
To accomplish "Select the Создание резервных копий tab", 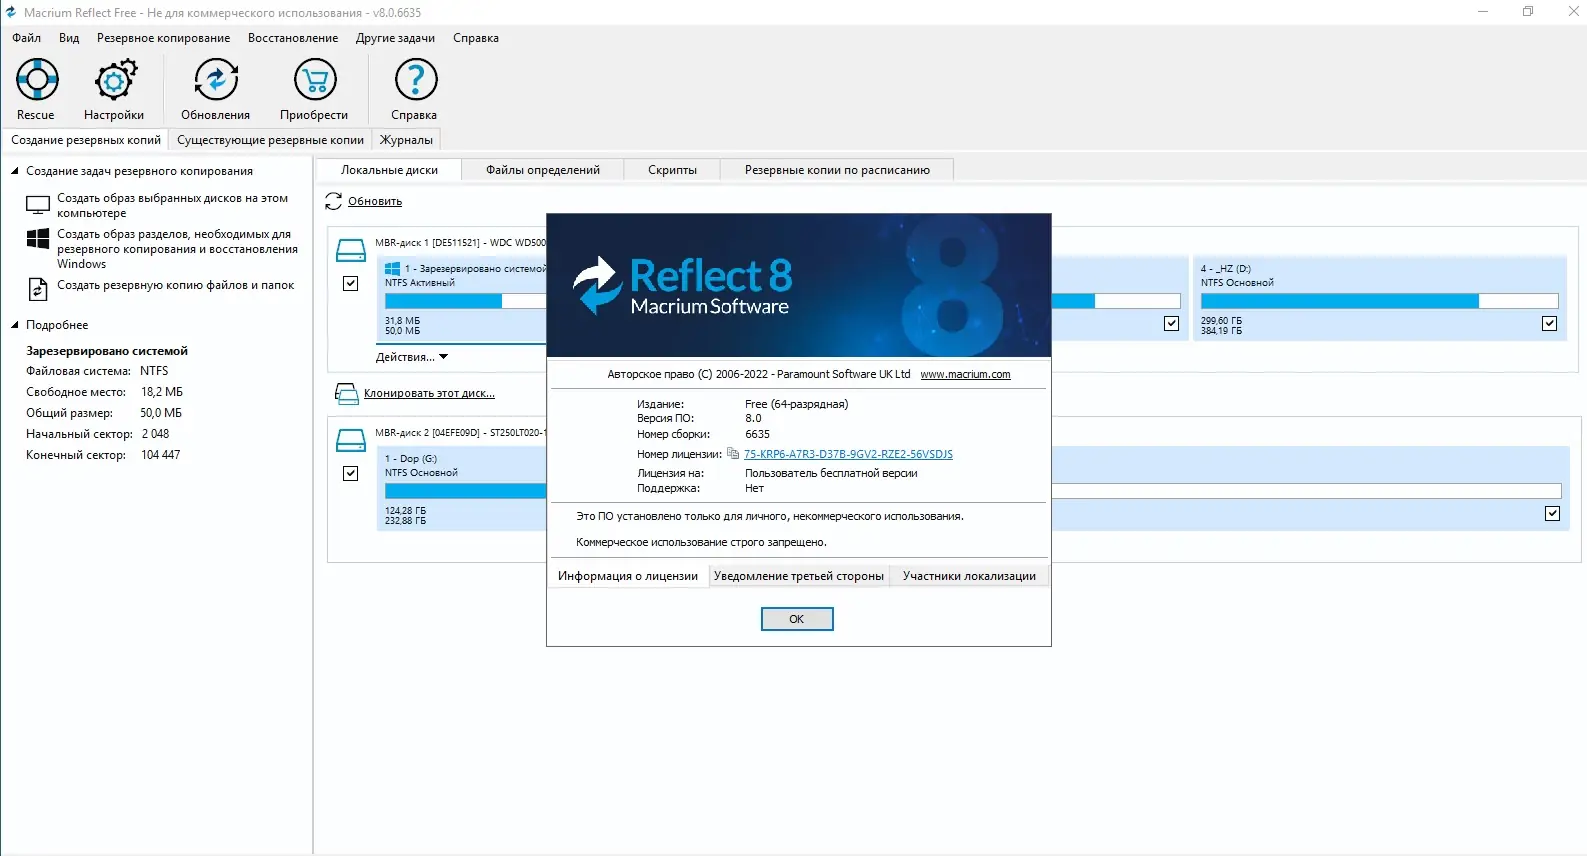I will tap(86, 140).
